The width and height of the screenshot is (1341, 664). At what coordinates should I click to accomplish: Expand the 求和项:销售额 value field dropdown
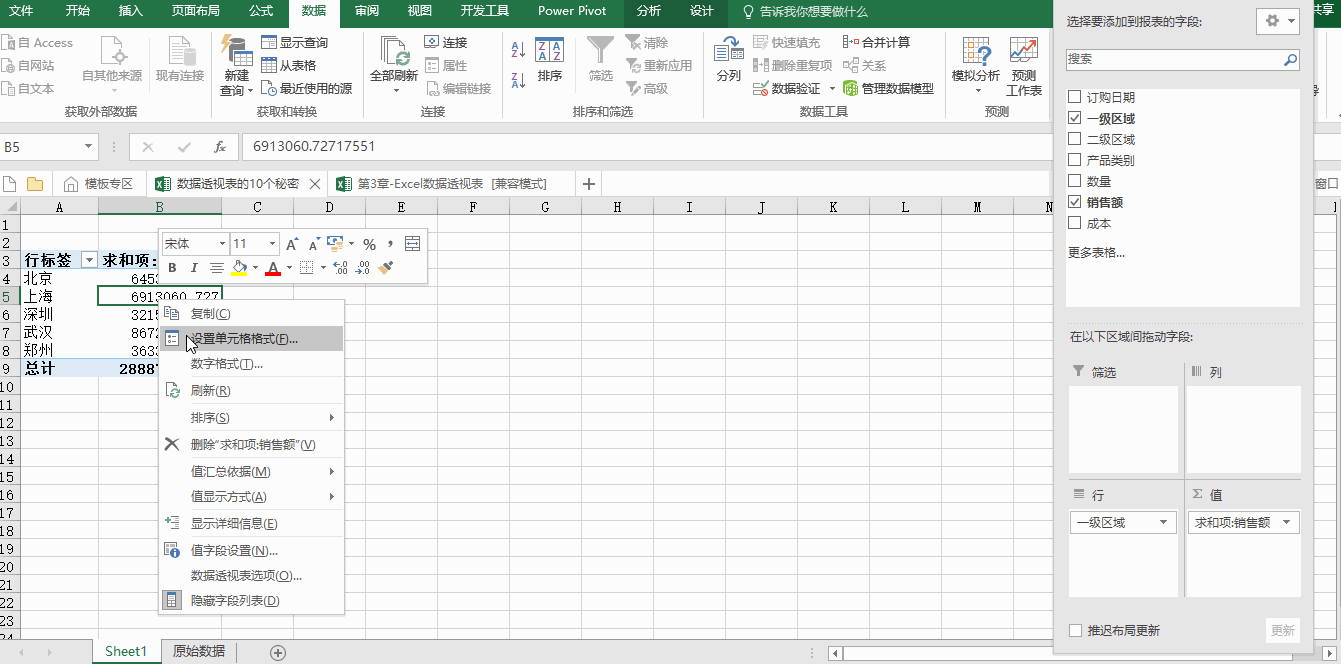click(1286, 522)
